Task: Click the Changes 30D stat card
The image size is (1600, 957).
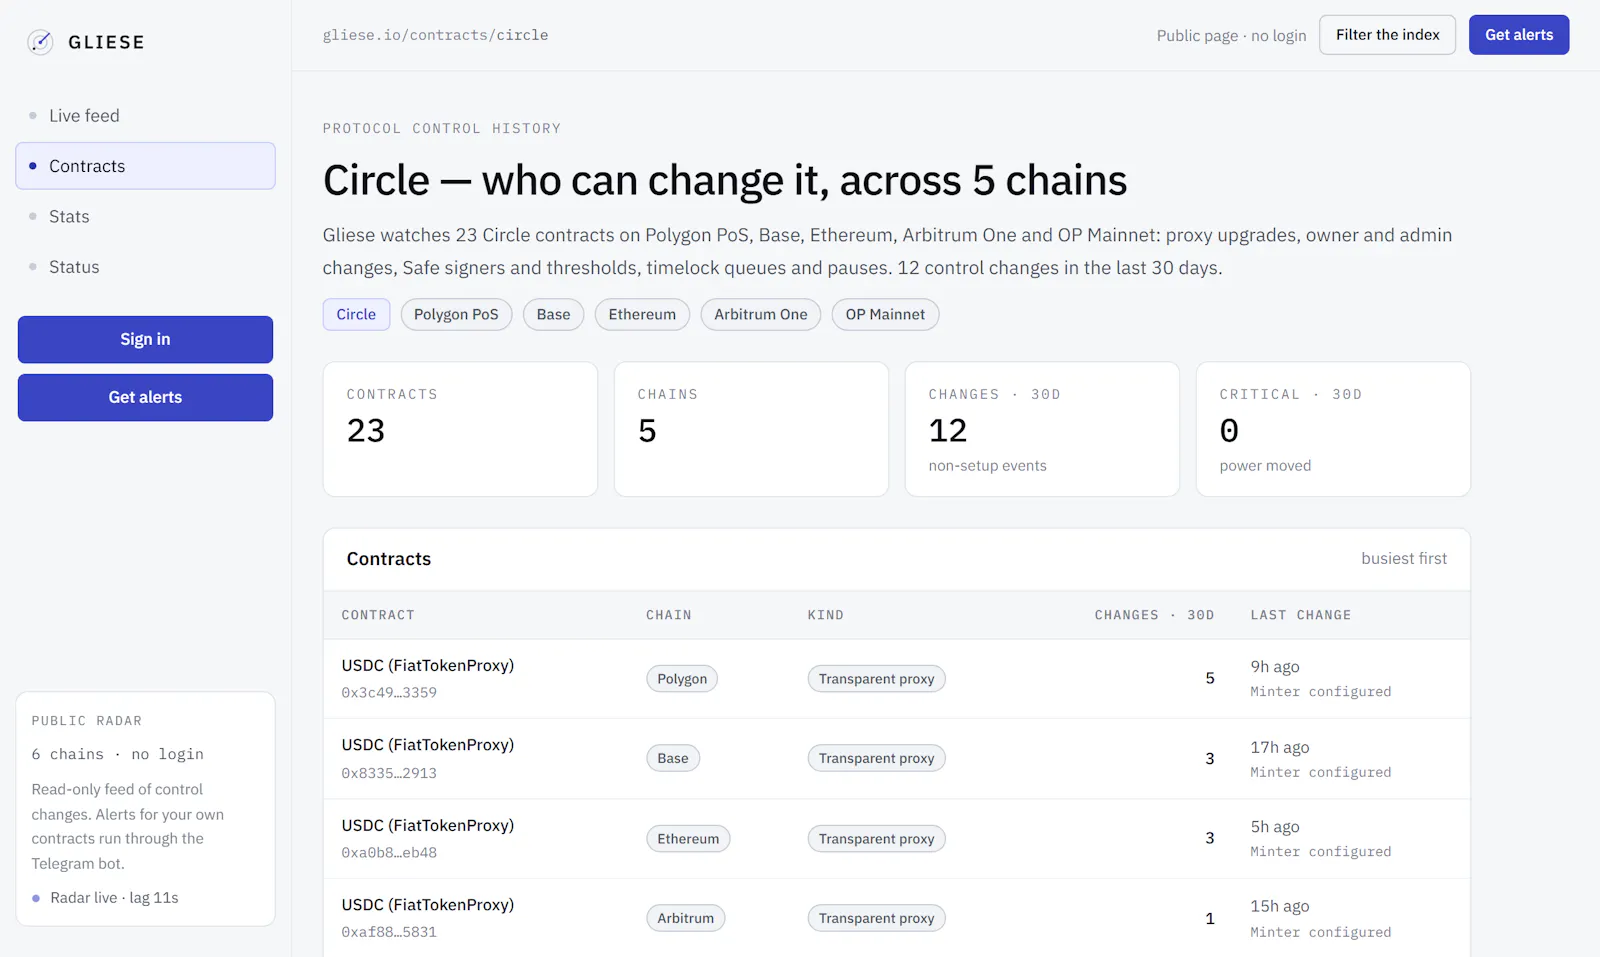Action: [x=1042, y=429]
